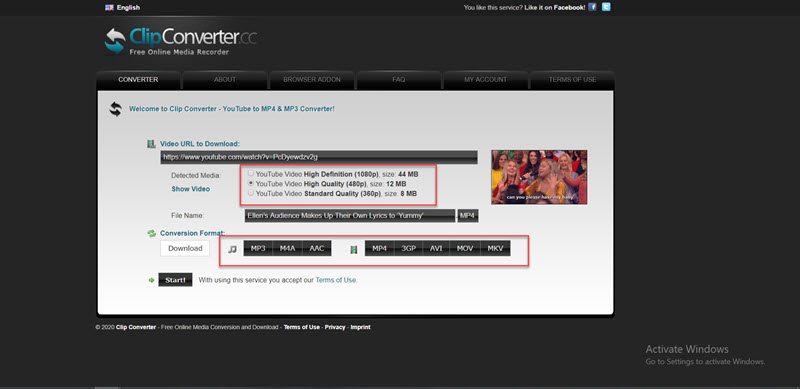
Task: Open the Privacy footer link
Action: click(x=335, y=327)
